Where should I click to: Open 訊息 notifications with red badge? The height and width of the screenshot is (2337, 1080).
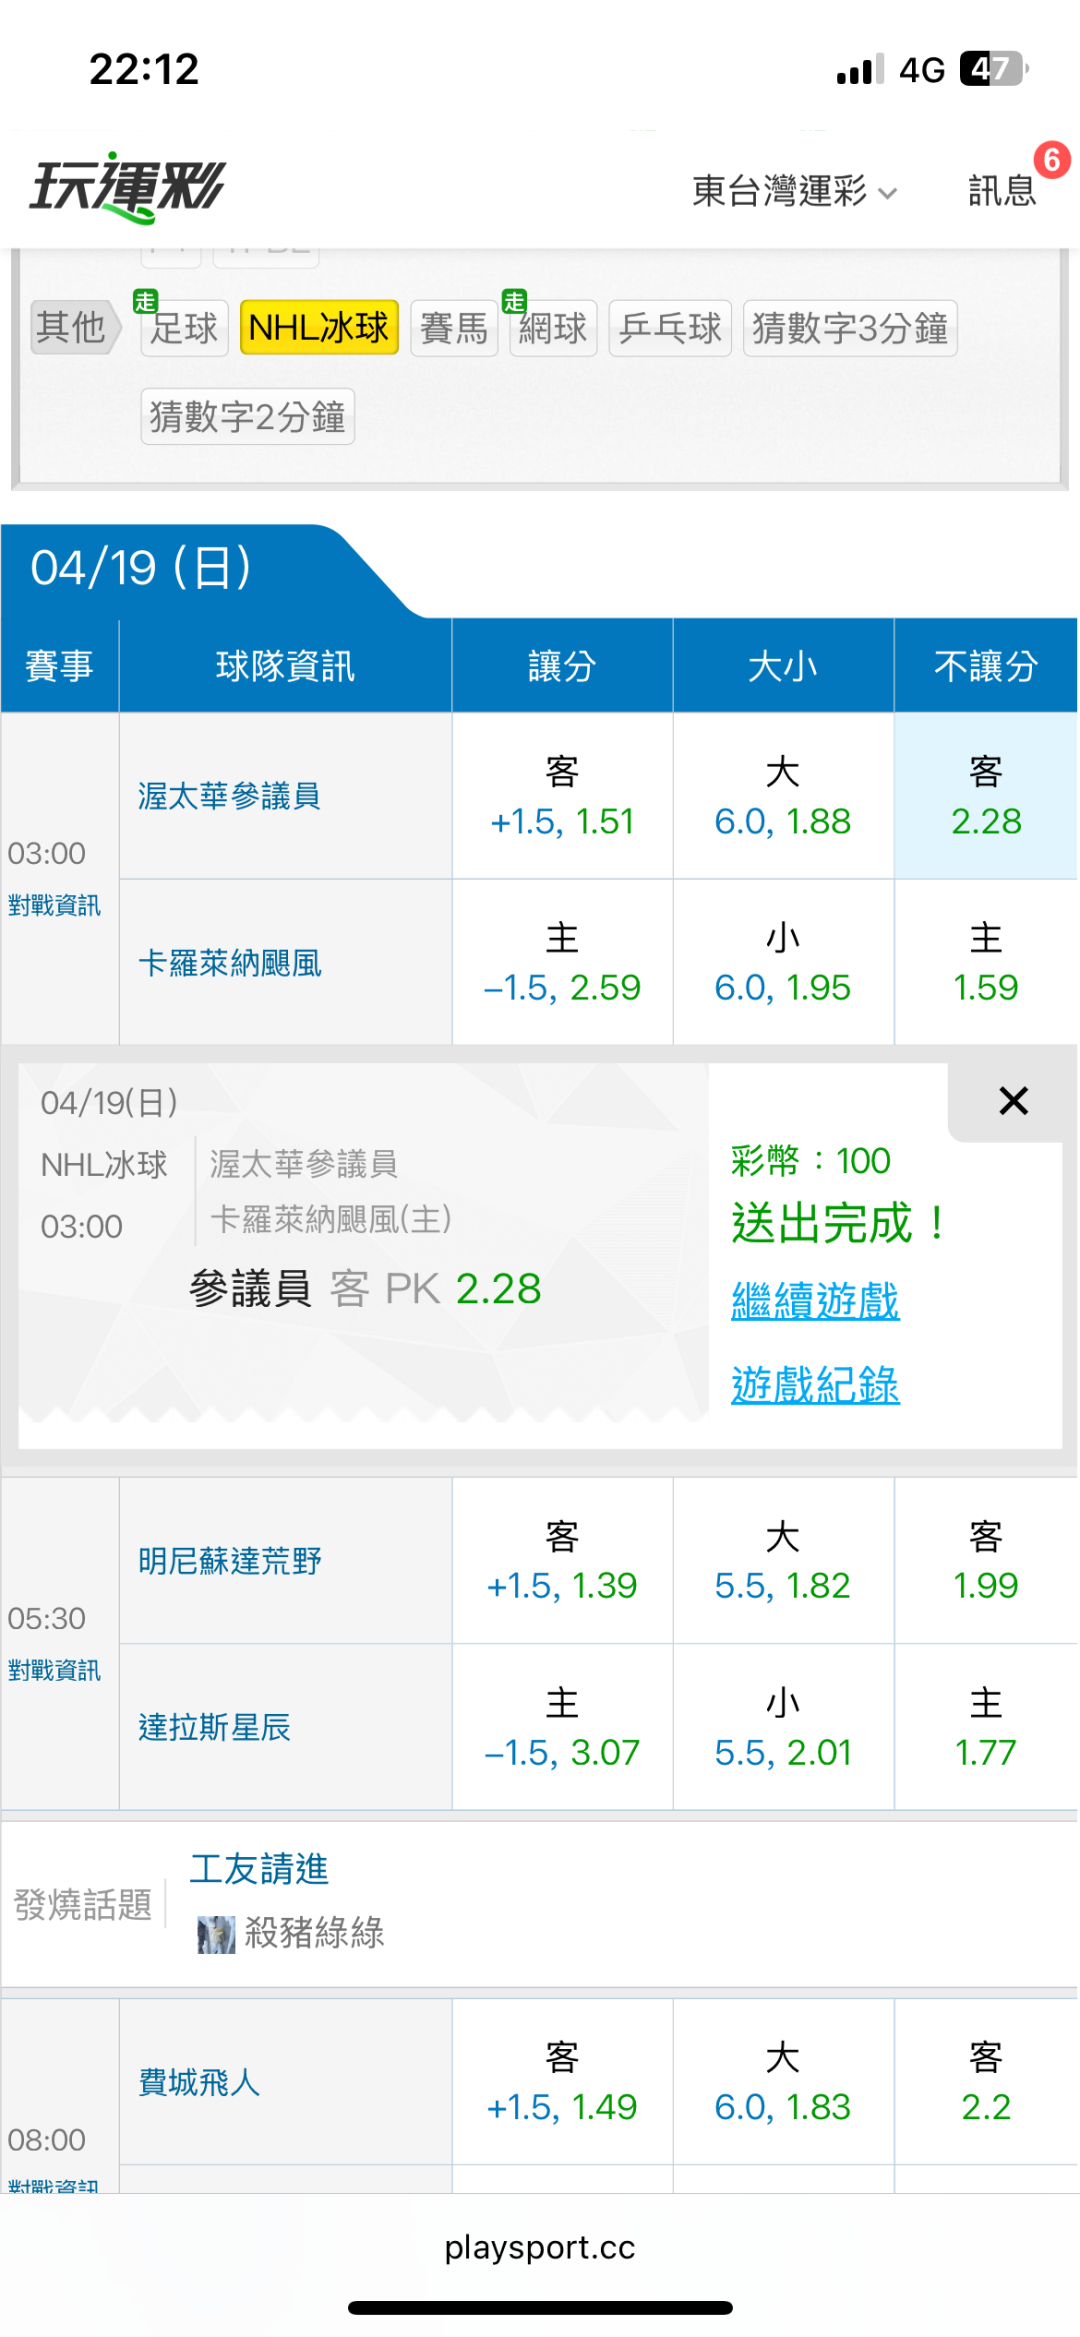click(1002, 189)
